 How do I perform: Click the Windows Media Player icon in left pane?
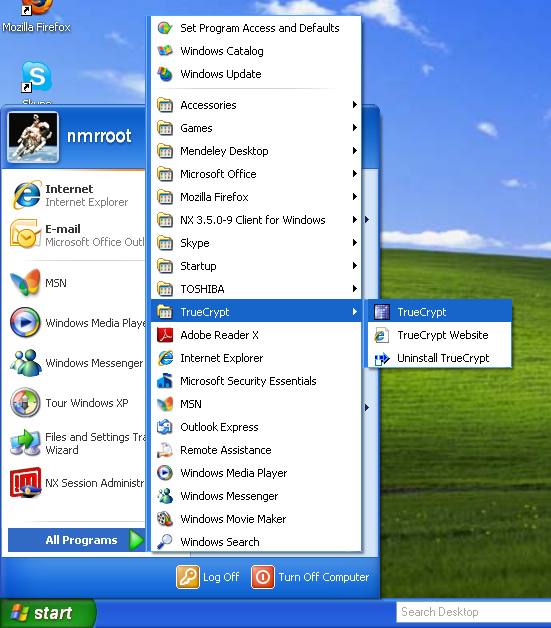(26, 322)
